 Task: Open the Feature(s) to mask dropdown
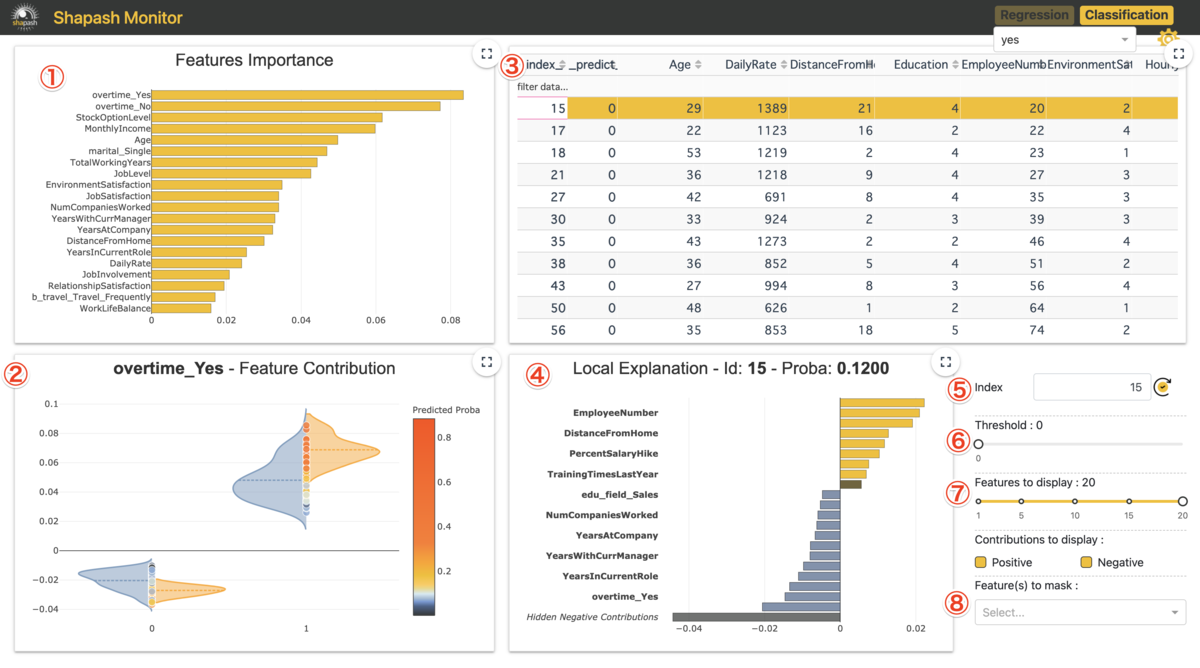coord(1080,612)
